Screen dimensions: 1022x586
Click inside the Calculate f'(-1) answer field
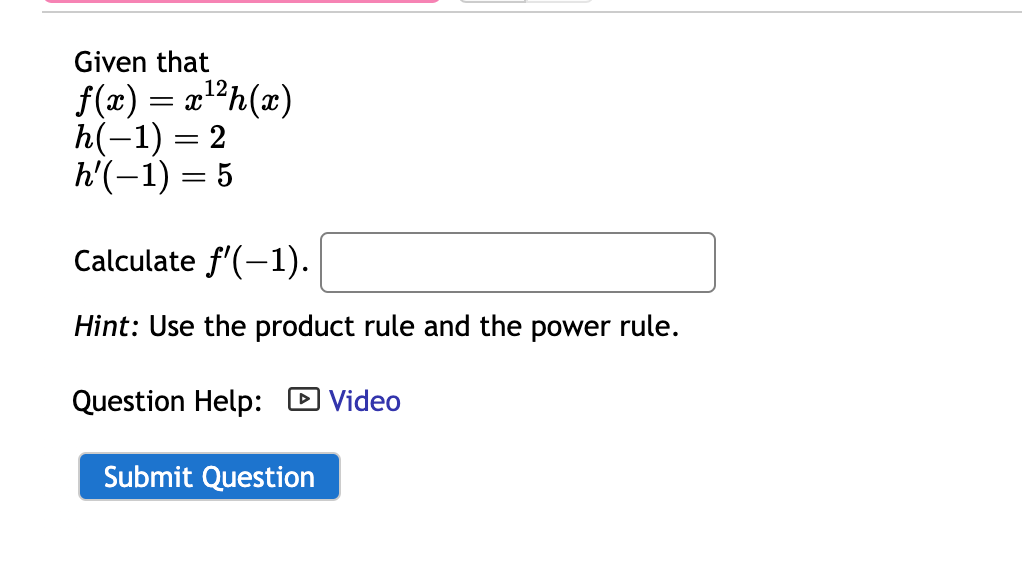tap(517, 262)
